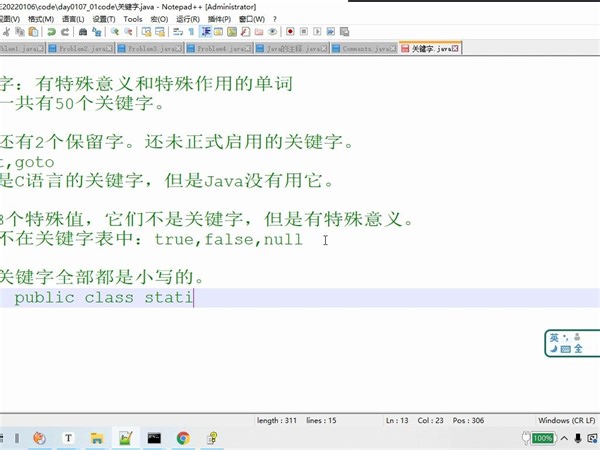Toggle Show All Characters pilcrow icon
Image resolution: width=600 pixels, height=450 pixels.
pyautogui.click(x=191, y=32)
